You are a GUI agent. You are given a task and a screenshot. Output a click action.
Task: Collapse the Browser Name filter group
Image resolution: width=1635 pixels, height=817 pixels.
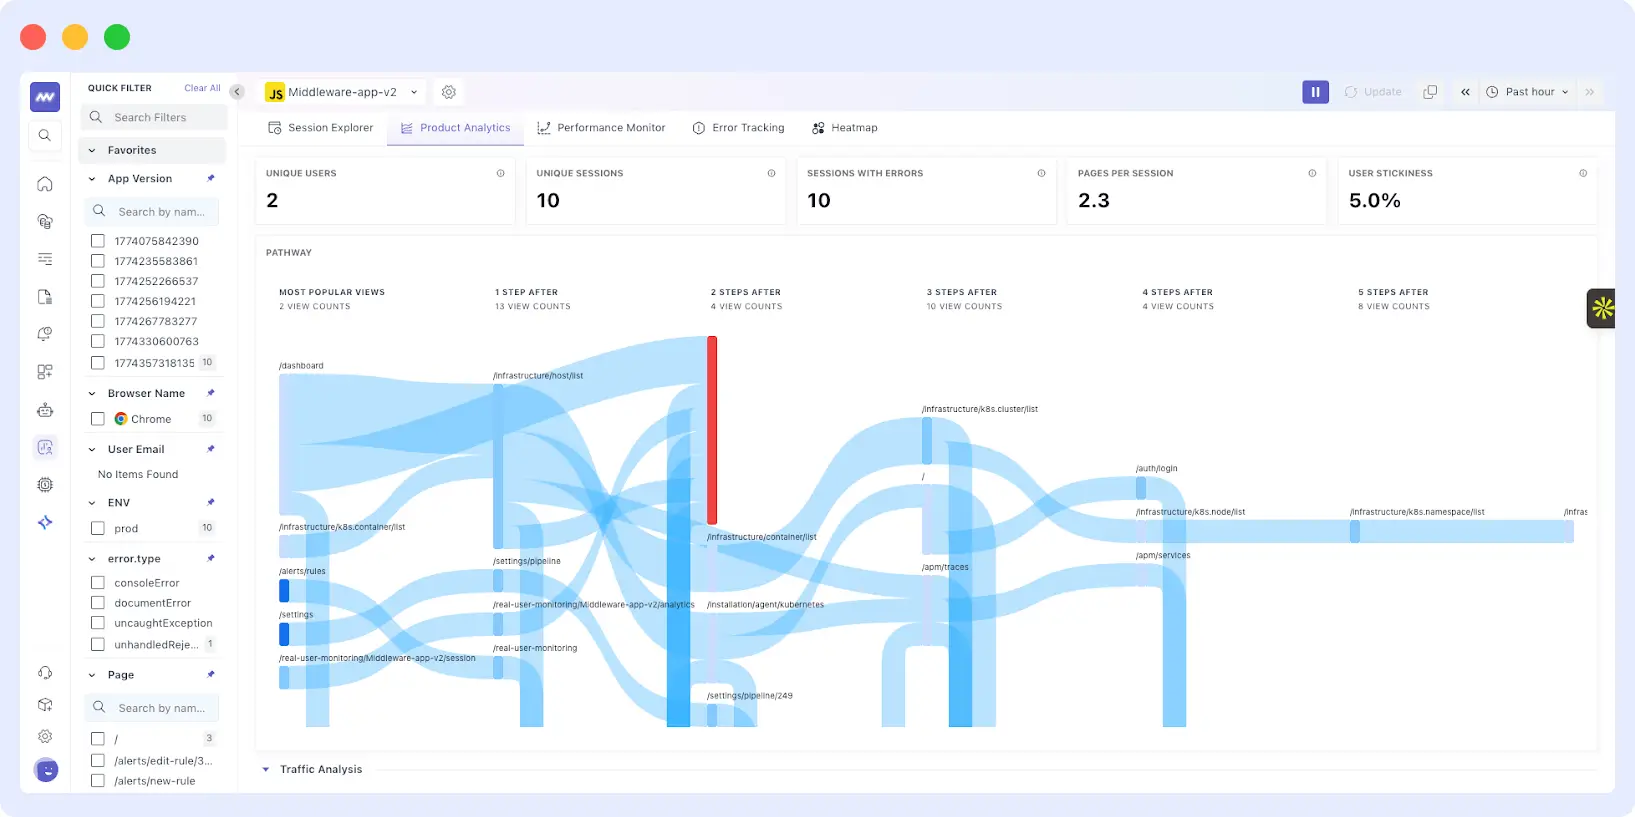pyautogui.click(x=92, y=393)
